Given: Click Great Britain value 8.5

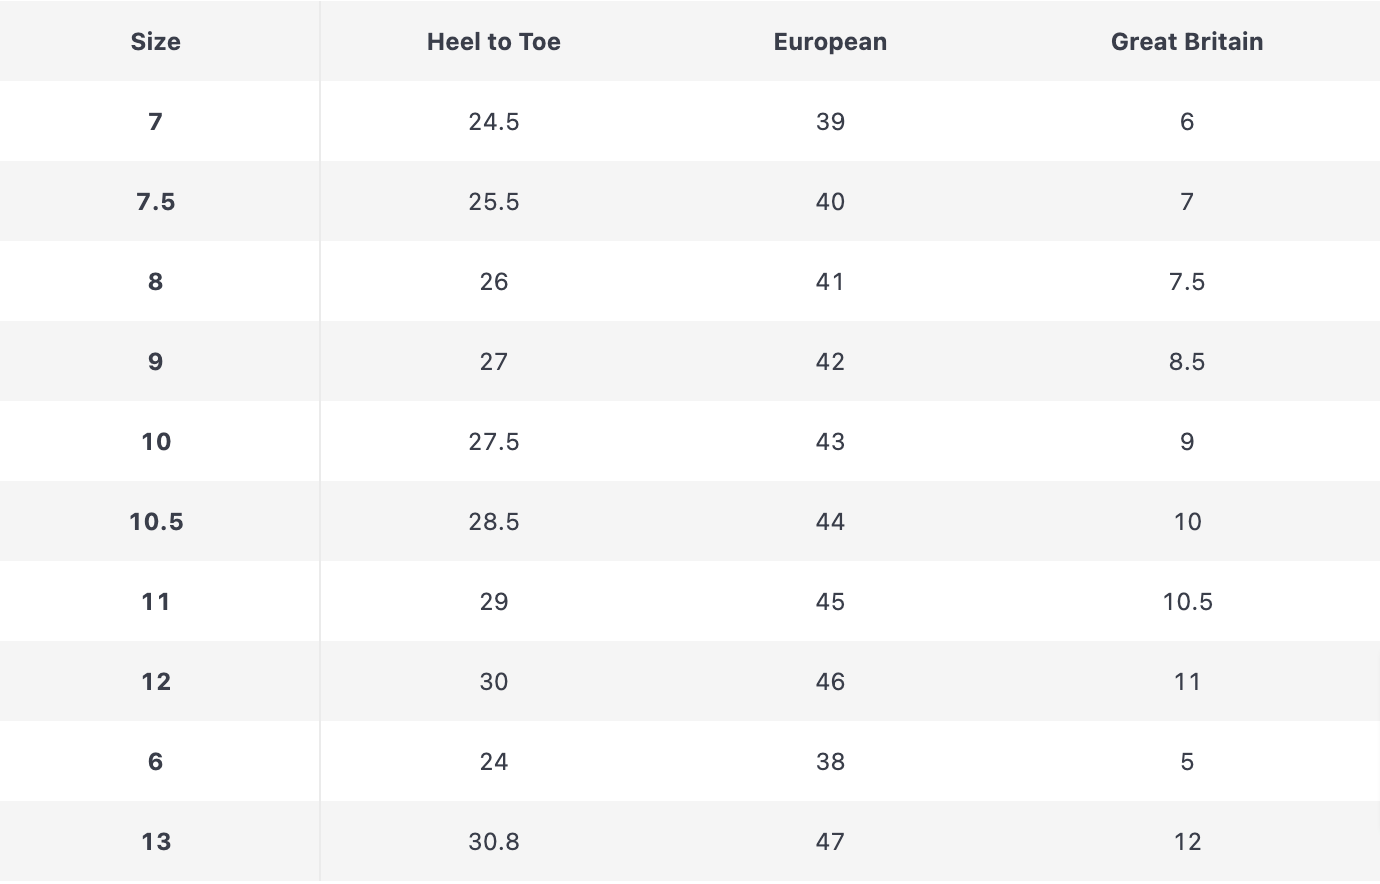Looking at the screenshot, I should pyautogui.click(x=1186, y=361).
